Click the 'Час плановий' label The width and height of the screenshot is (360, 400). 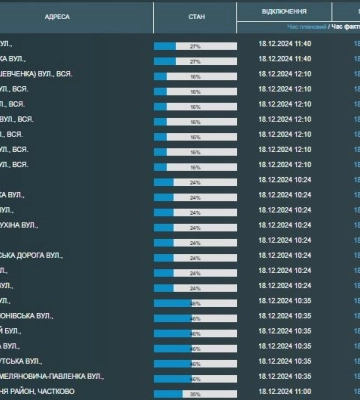click(x=307, y=27)
